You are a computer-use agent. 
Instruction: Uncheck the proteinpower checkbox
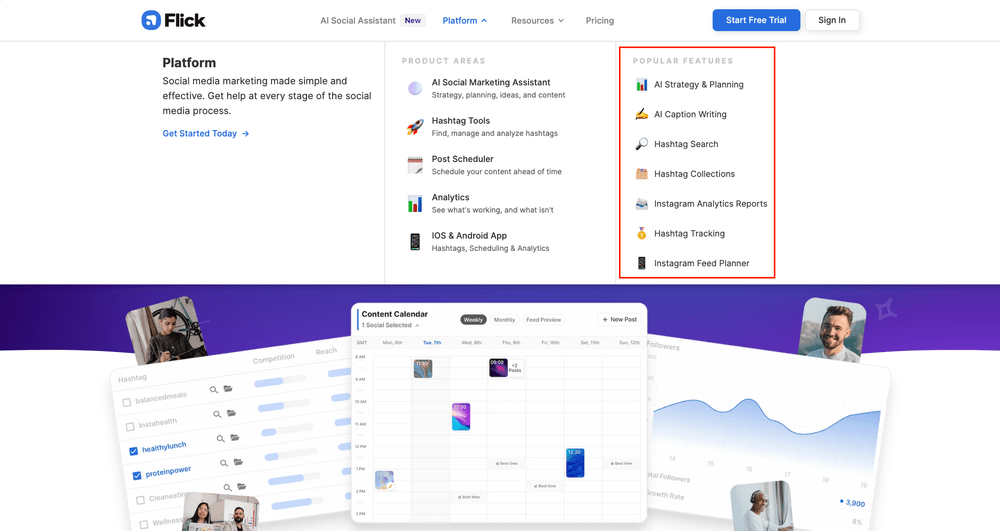pos(136,476)
